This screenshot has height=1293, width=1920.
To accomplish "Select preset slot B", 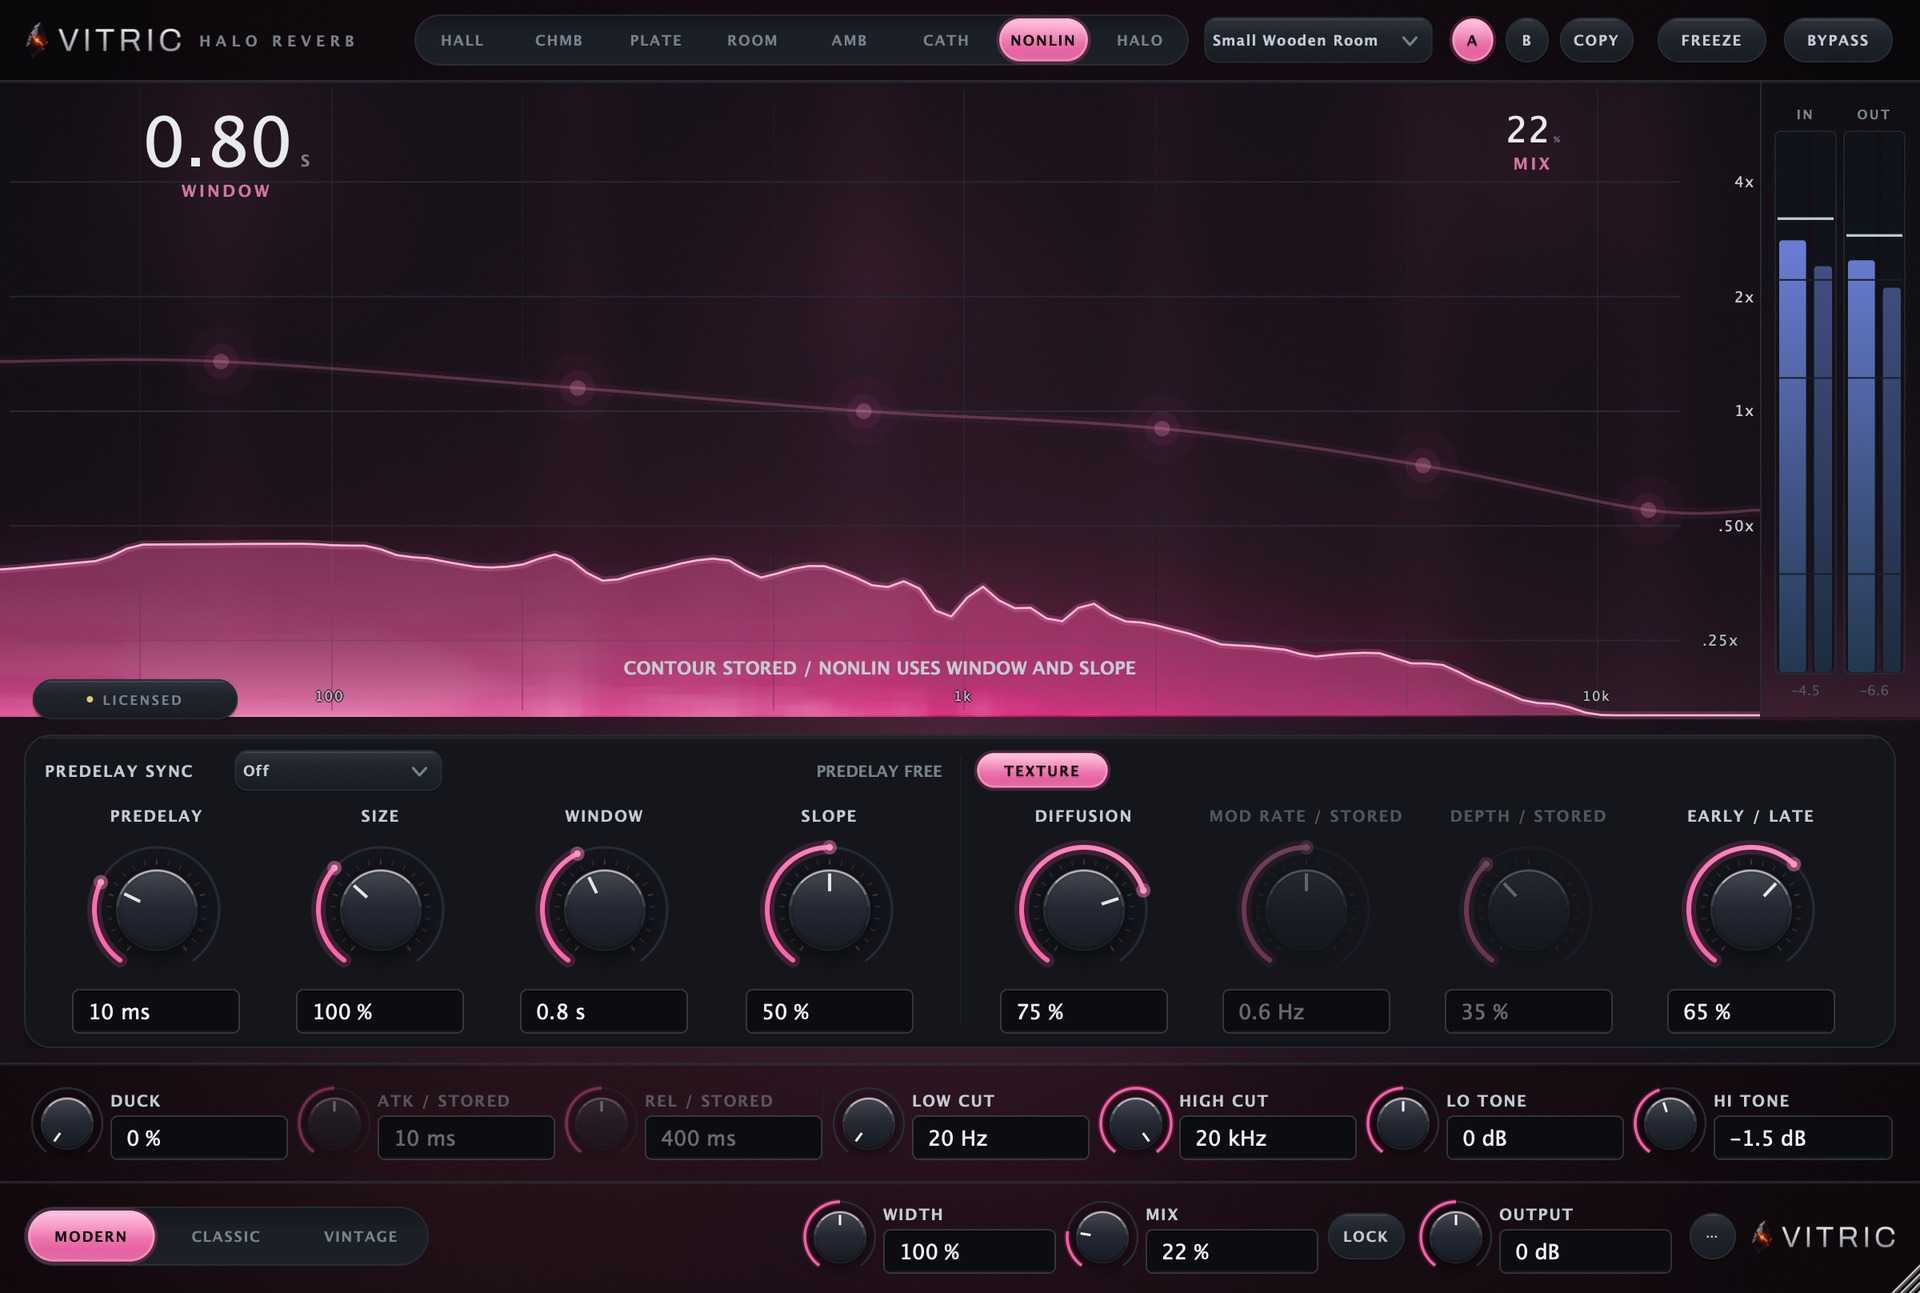I will click(1527, 41).
